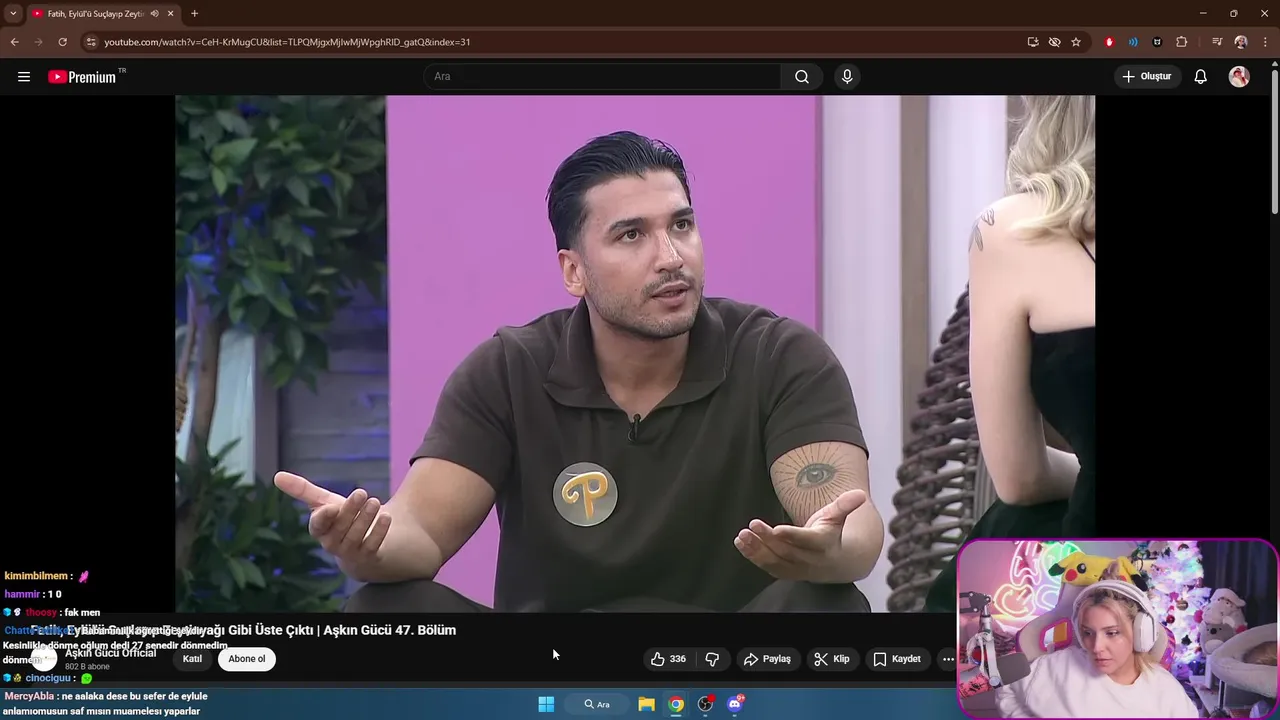Click the video player area
1280x720 pixels.
[635, 353]
